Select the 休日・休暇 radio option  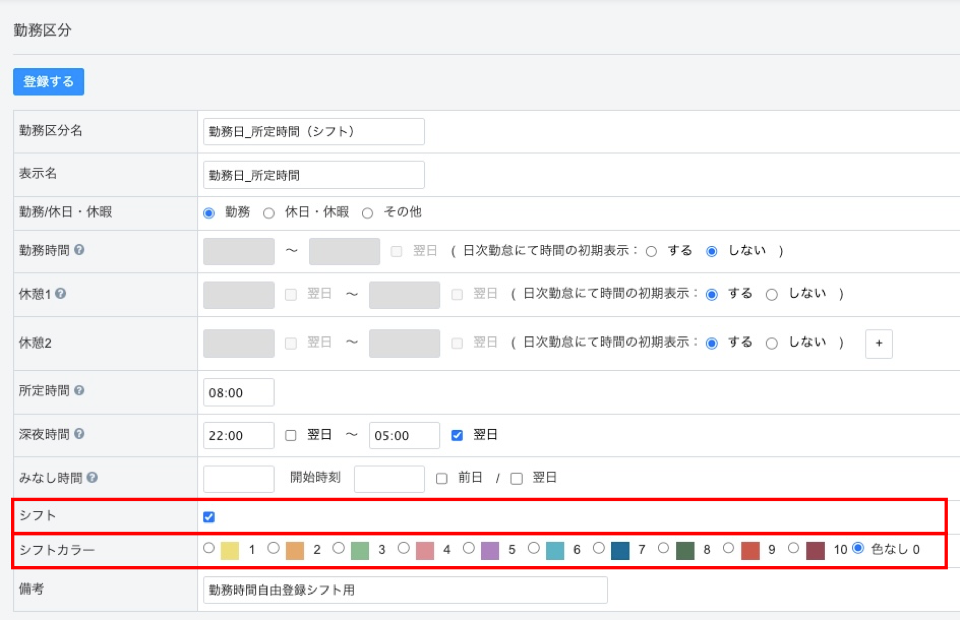pos(269,213)
